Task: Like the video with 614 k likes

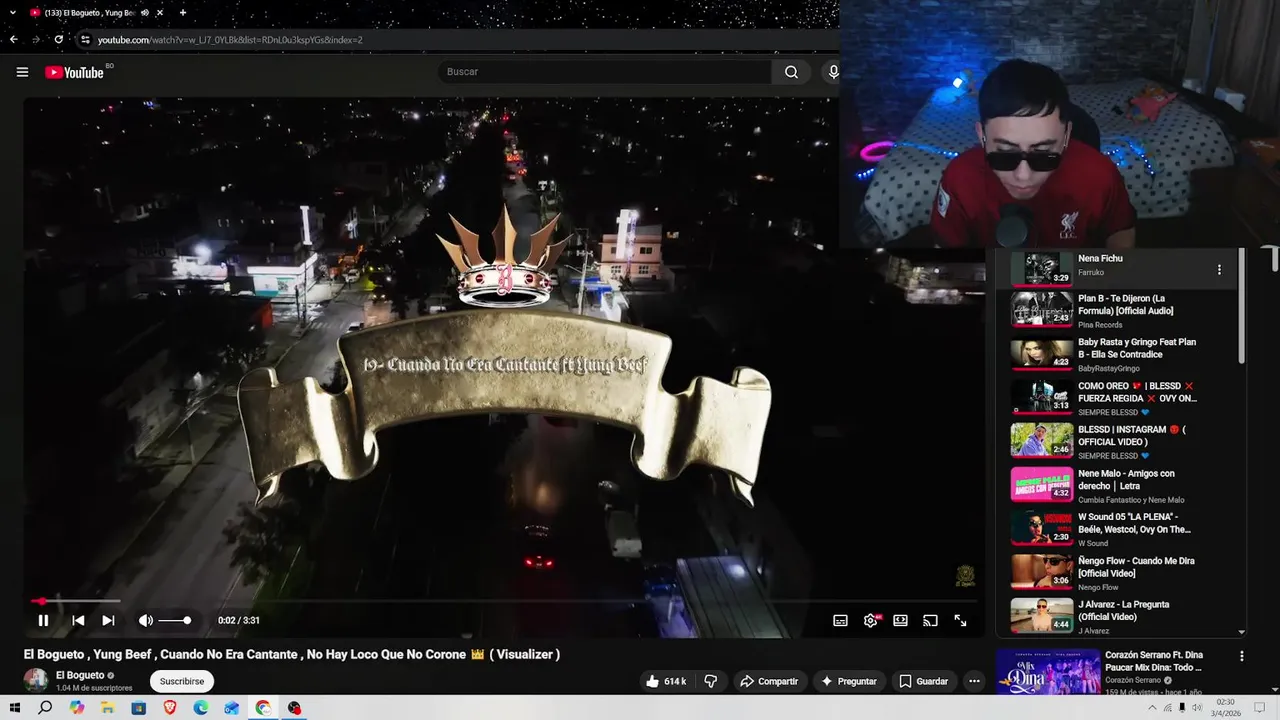Action: (x=666, y=681)
